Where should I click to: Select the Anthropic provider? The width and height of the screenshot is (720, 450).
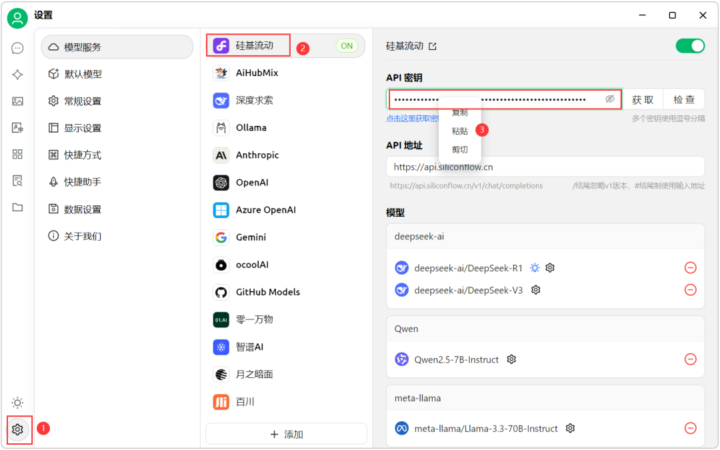(x=285, y=155)
